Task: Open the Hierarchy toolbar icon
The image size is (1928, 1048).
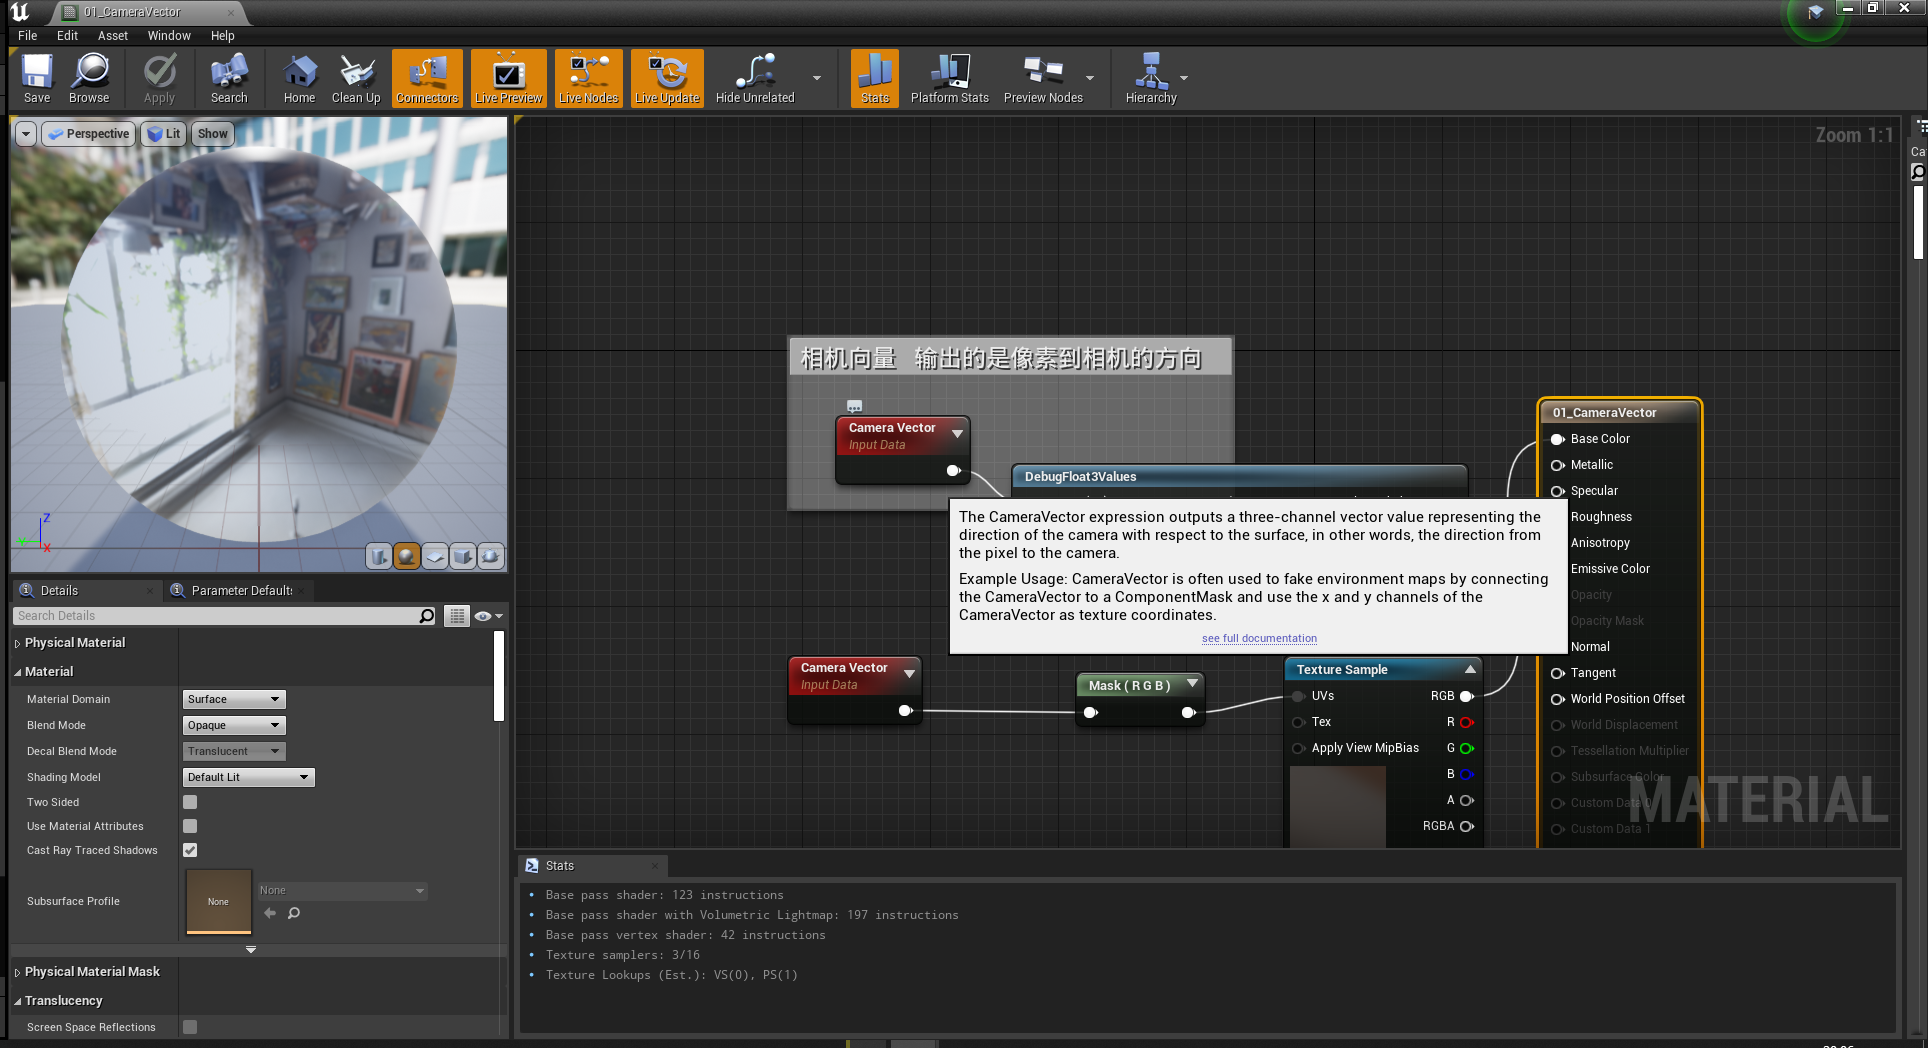Action: [1150, 78]
